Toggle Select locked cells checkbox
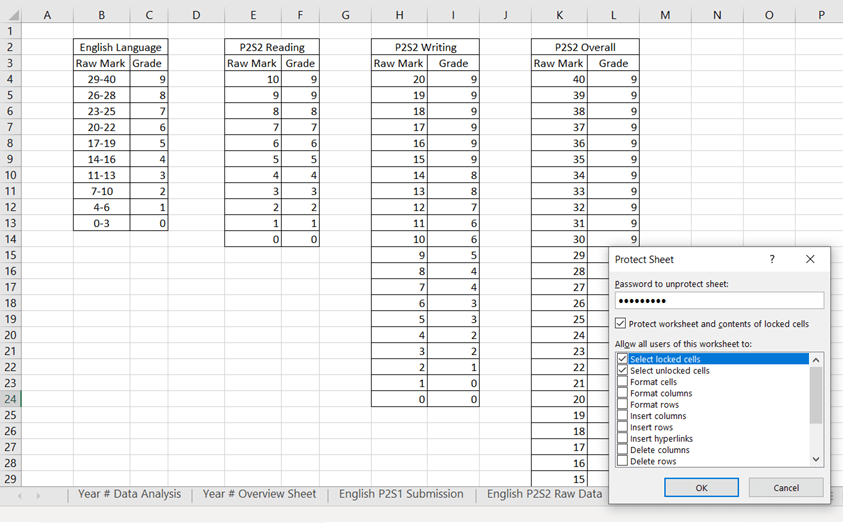The image size is (843, 523). (623, 359)
